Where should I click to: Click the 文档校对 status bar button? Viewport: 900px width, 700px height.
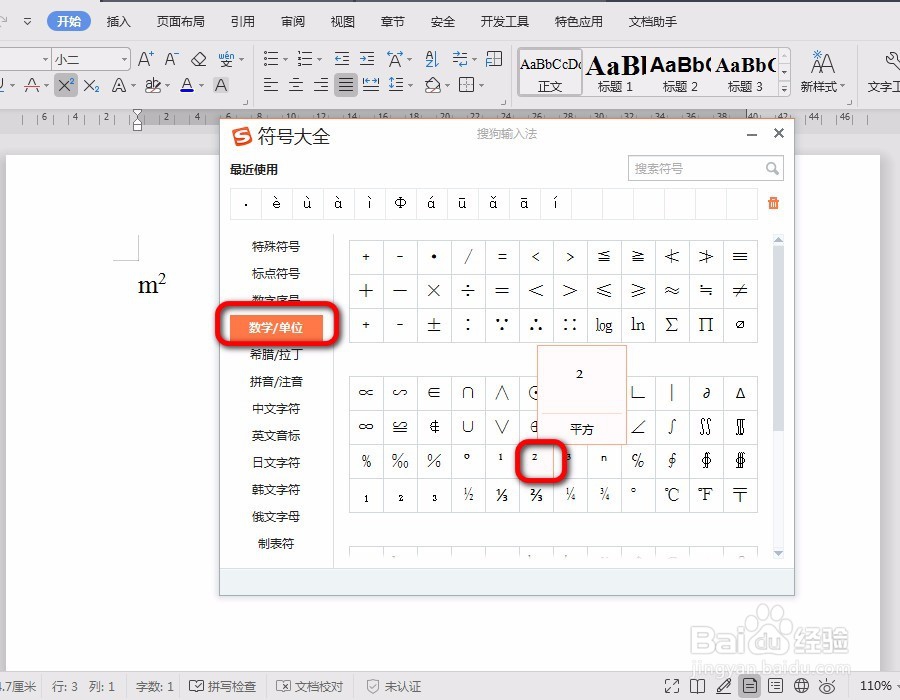[x=309, y=686]
